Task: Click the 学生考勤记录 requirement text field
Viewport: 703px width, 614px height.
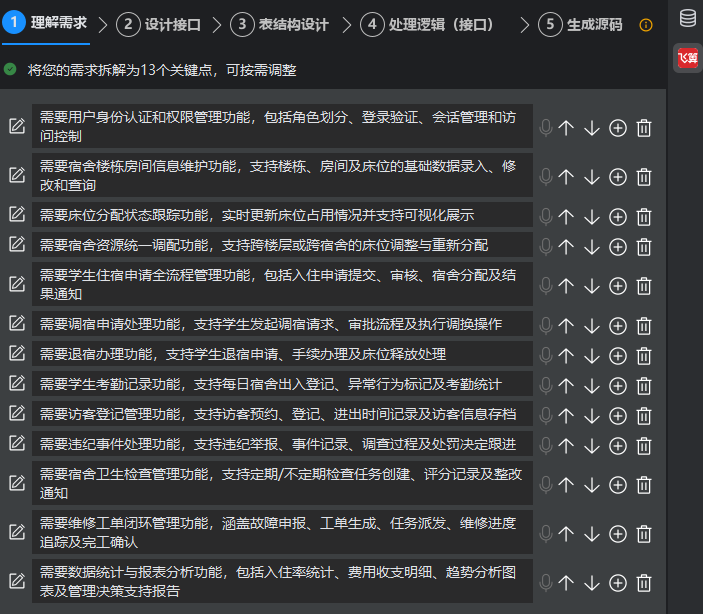Action: pos(282,384)
